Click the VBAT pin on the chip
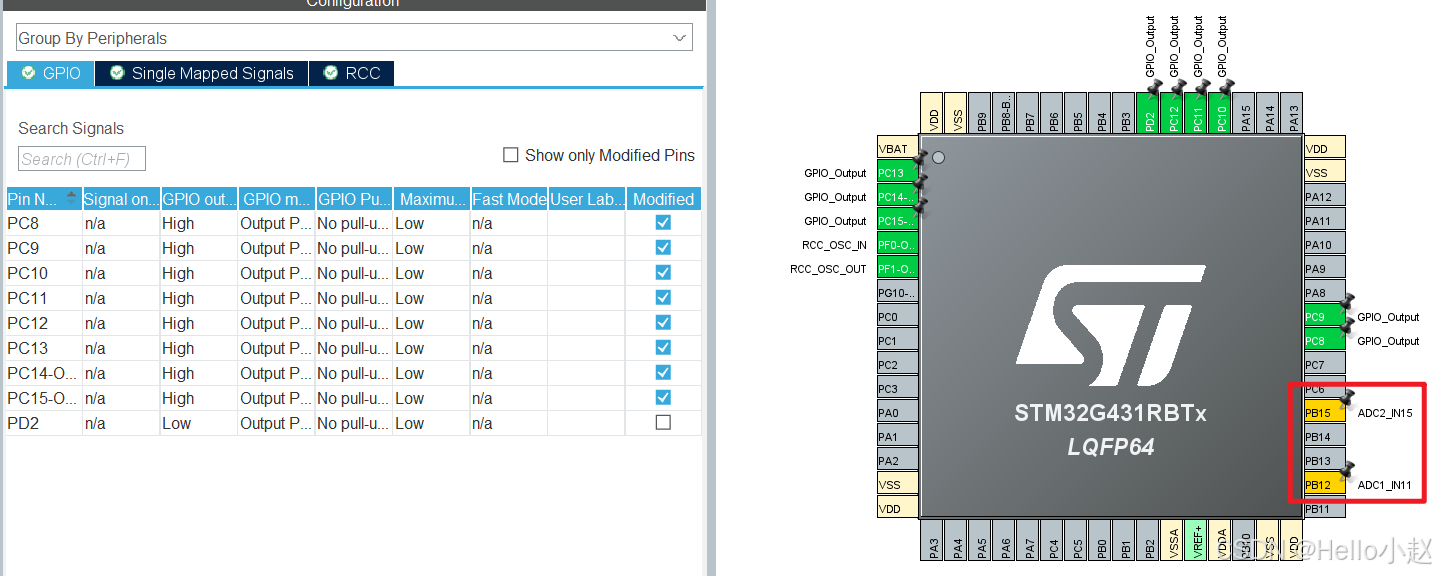Viewport: 1437px width, 576px height. pos(897,149)
